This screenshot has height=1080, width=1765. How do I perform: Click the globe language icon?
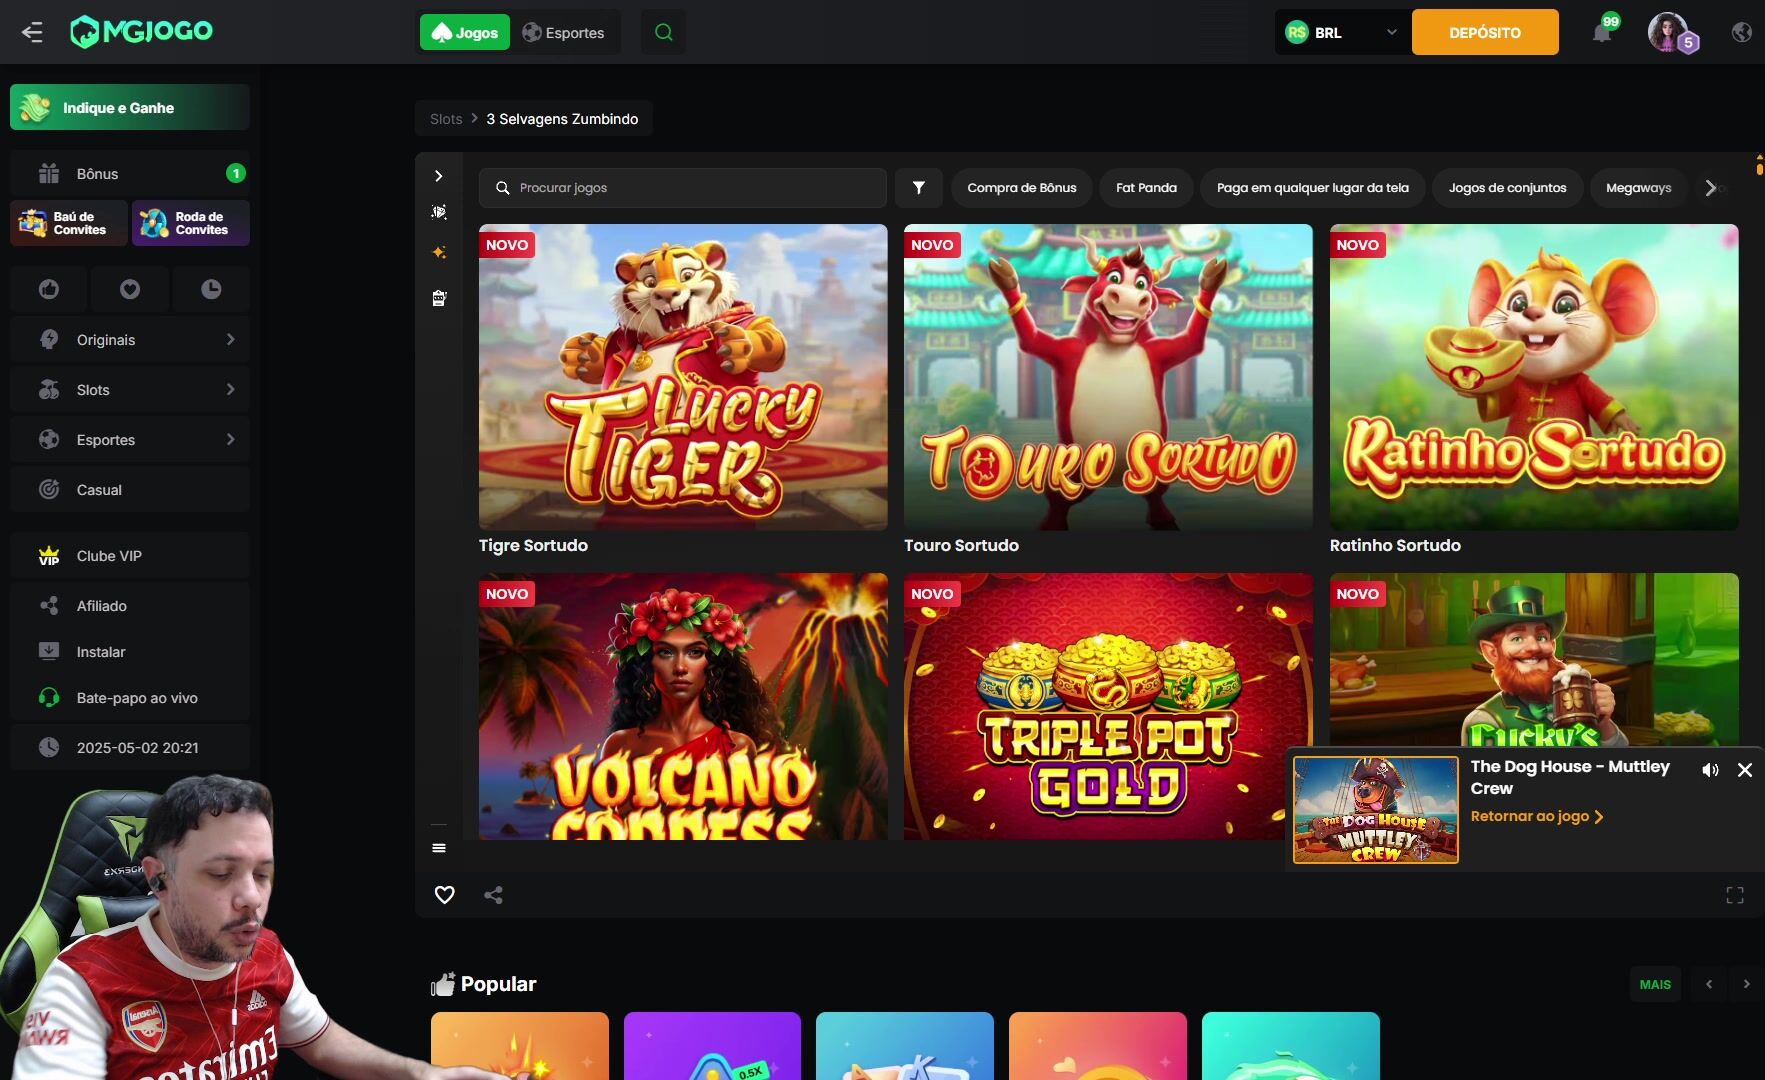click(x=1741, y=32)
